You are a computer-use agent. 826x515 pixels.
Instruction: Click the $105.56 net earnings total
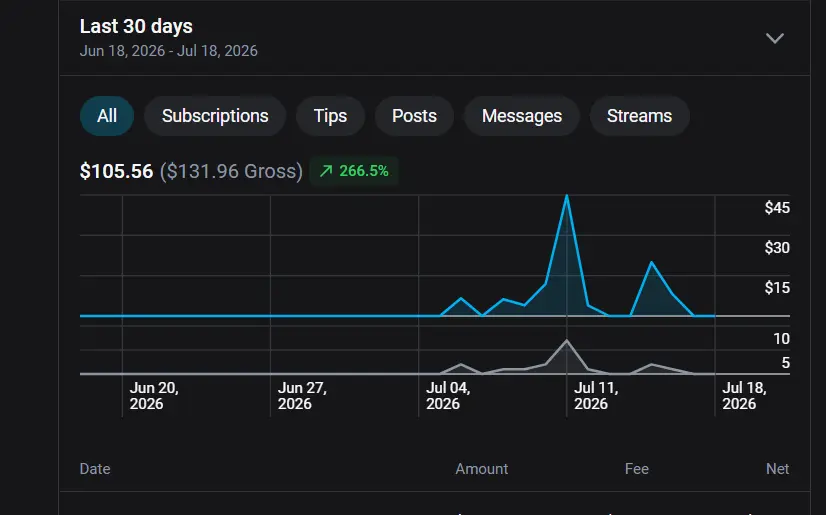[116, 171]
